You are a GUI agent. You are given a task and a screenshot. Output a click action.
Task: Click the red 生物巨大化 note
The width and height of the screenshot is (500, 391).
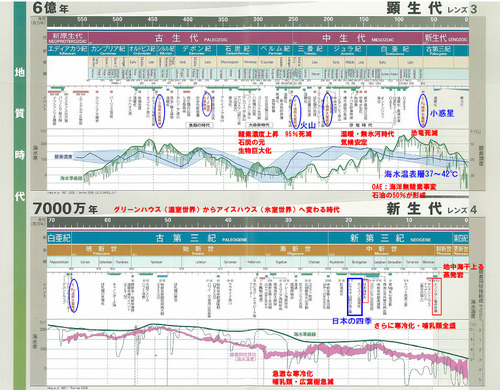(x=254, y=151)
